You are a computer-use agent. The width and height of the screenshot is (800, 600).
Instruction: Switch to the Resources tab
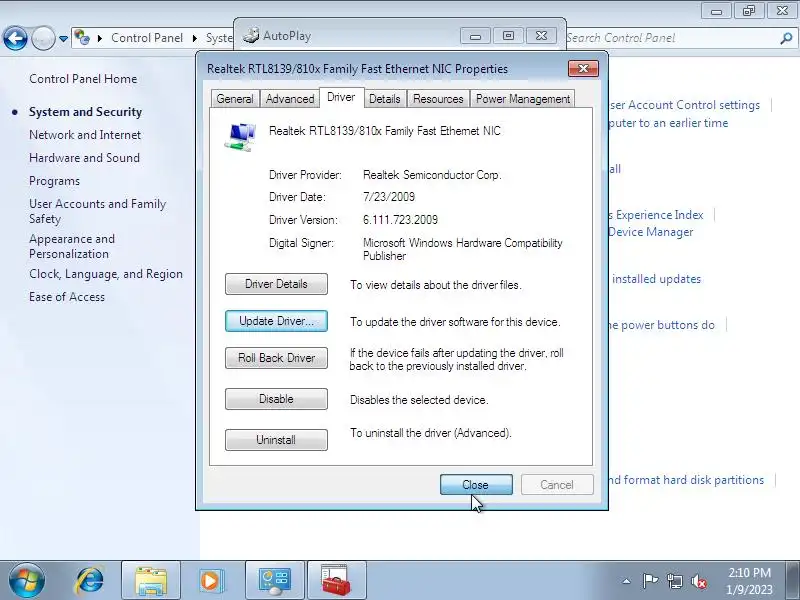[x=438, y=99]
